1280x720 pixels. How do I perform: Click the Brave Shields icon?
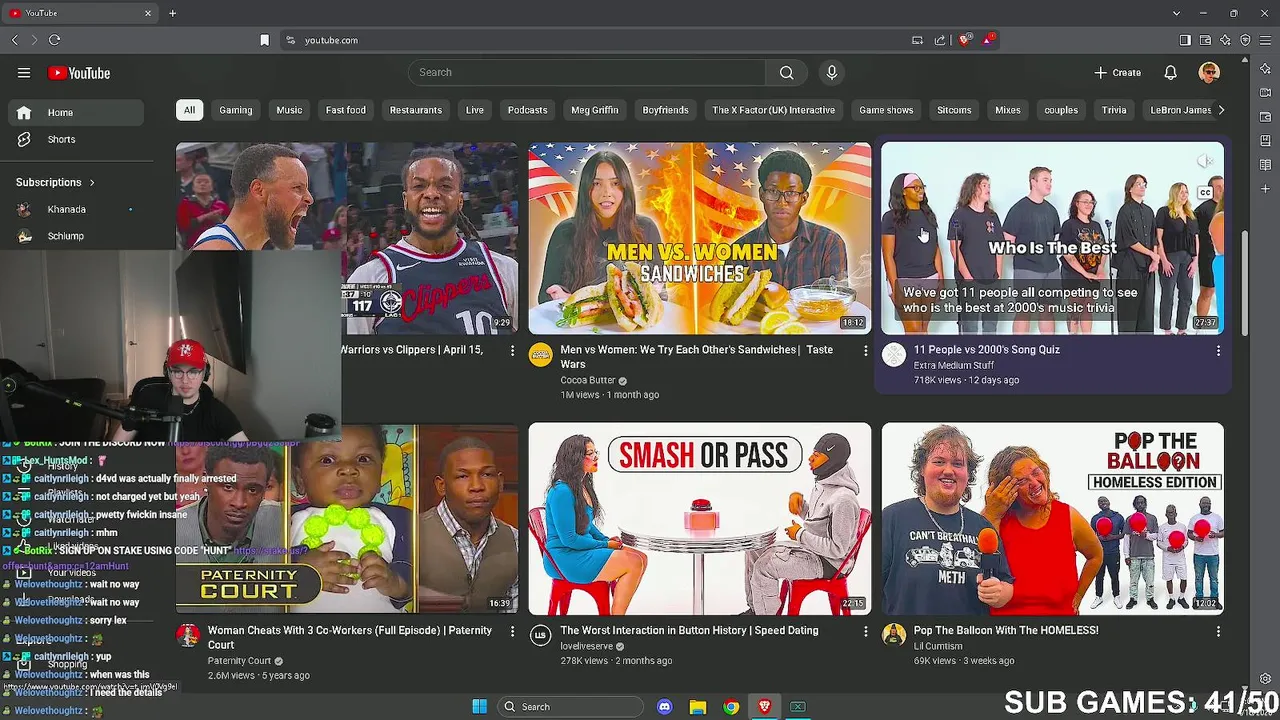coord(964,40)
